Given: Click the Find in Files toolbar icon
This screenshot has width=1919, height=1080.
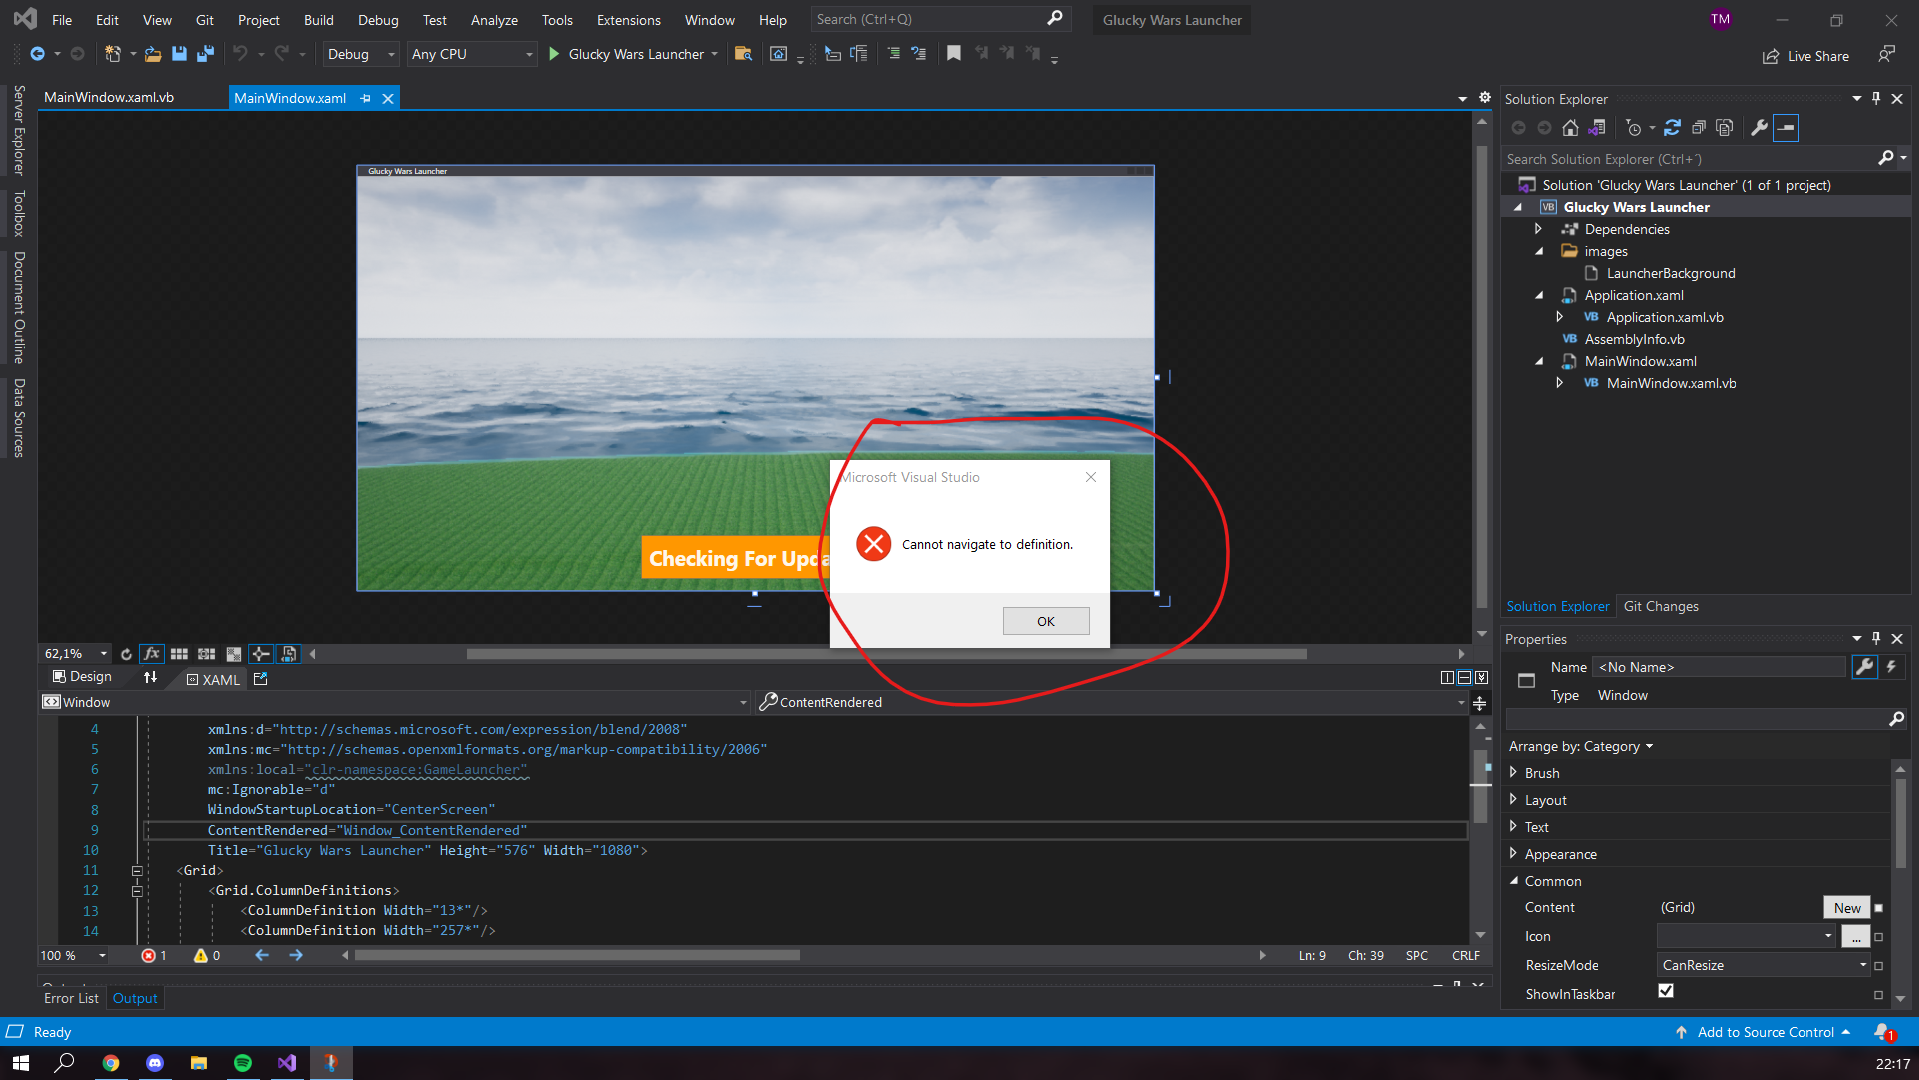Looking at the screenshot, I should pos(743,54).
